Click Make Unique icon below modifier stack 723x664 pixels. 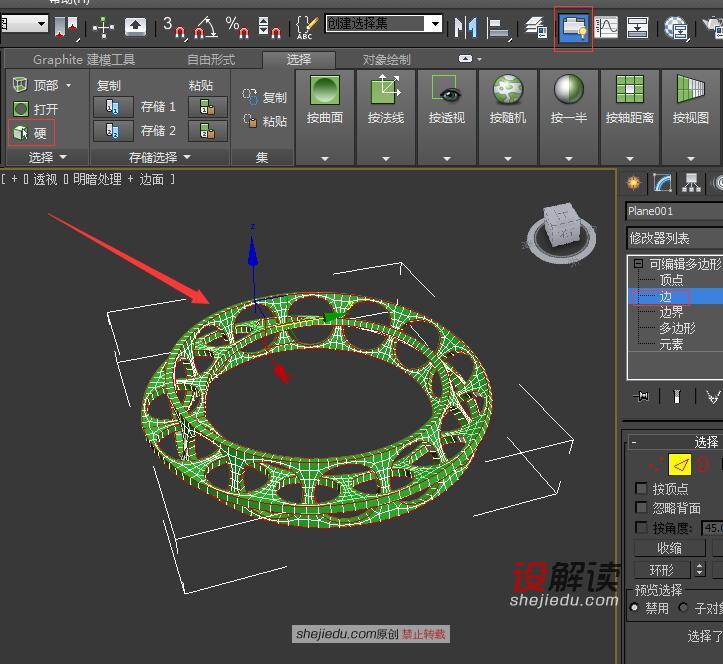[x=712, y=396]
